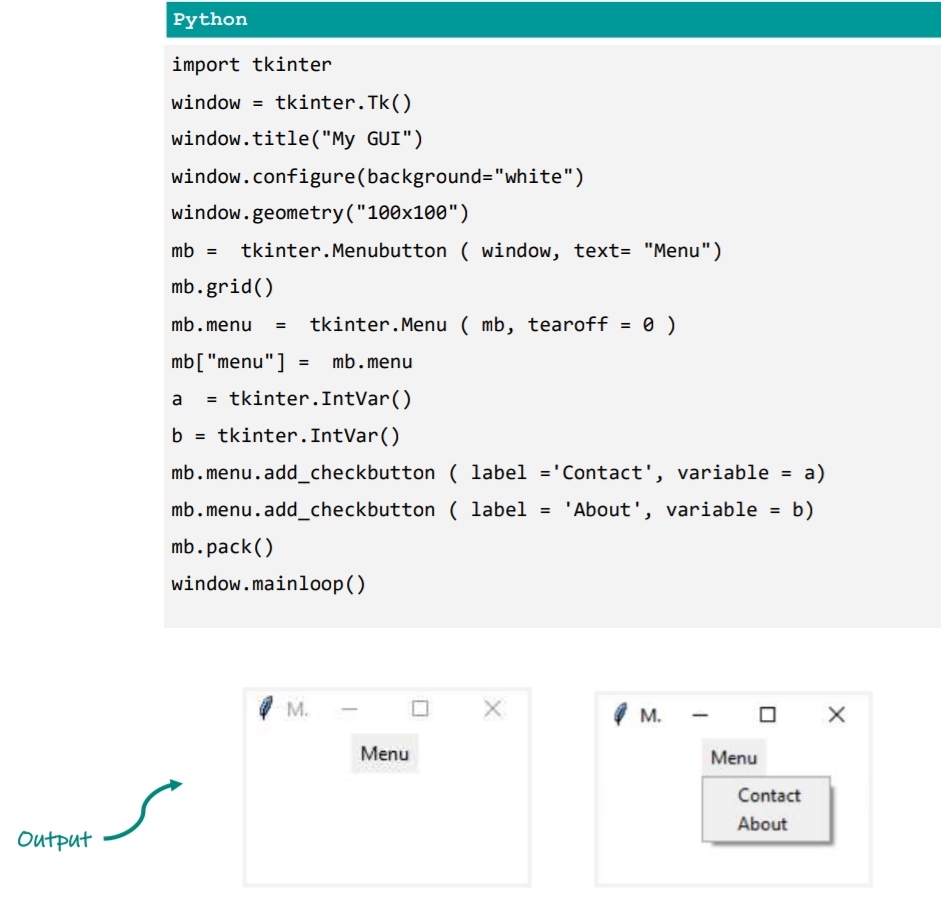Viewport: 941px width, 903px height.
Task: Click the window.mainloop() code line
Action: [268, 583]
